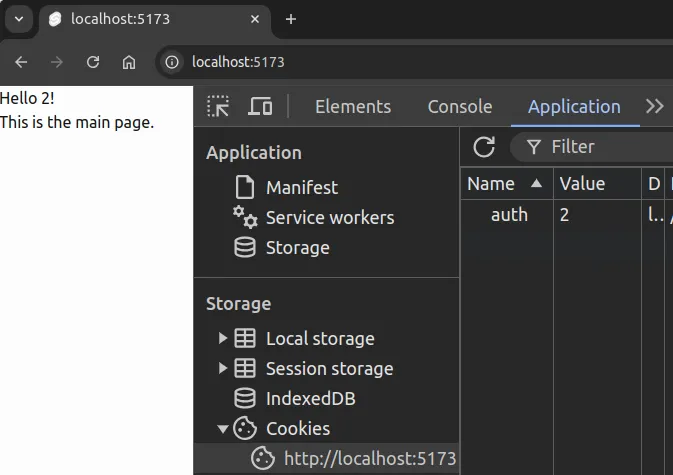Toggle the device toolbar icon
Viewport: 673px width, 475px height.
(260, 107)
